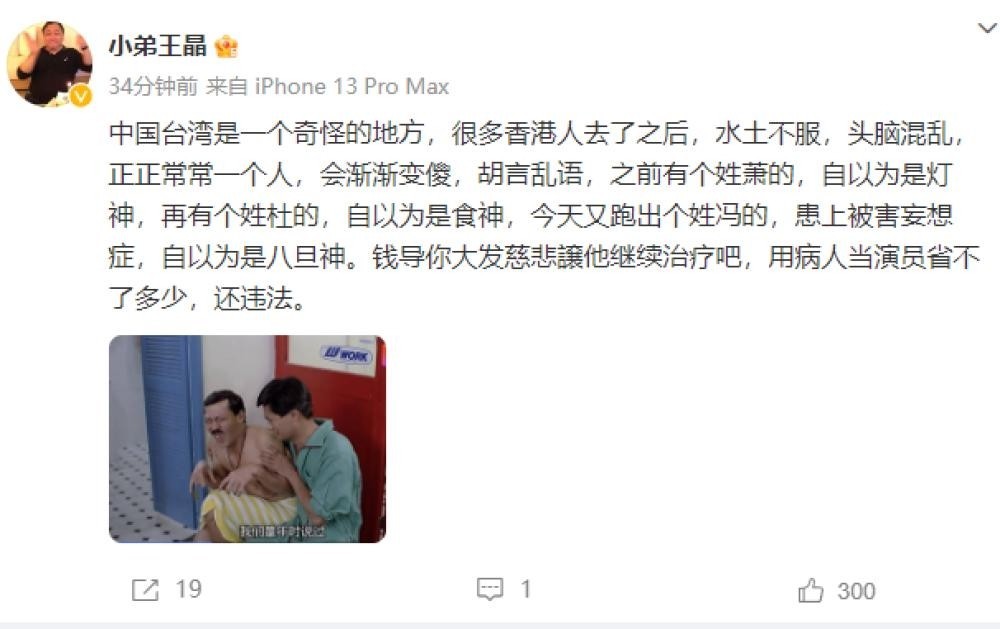Click the post text paragraph body

544,216
